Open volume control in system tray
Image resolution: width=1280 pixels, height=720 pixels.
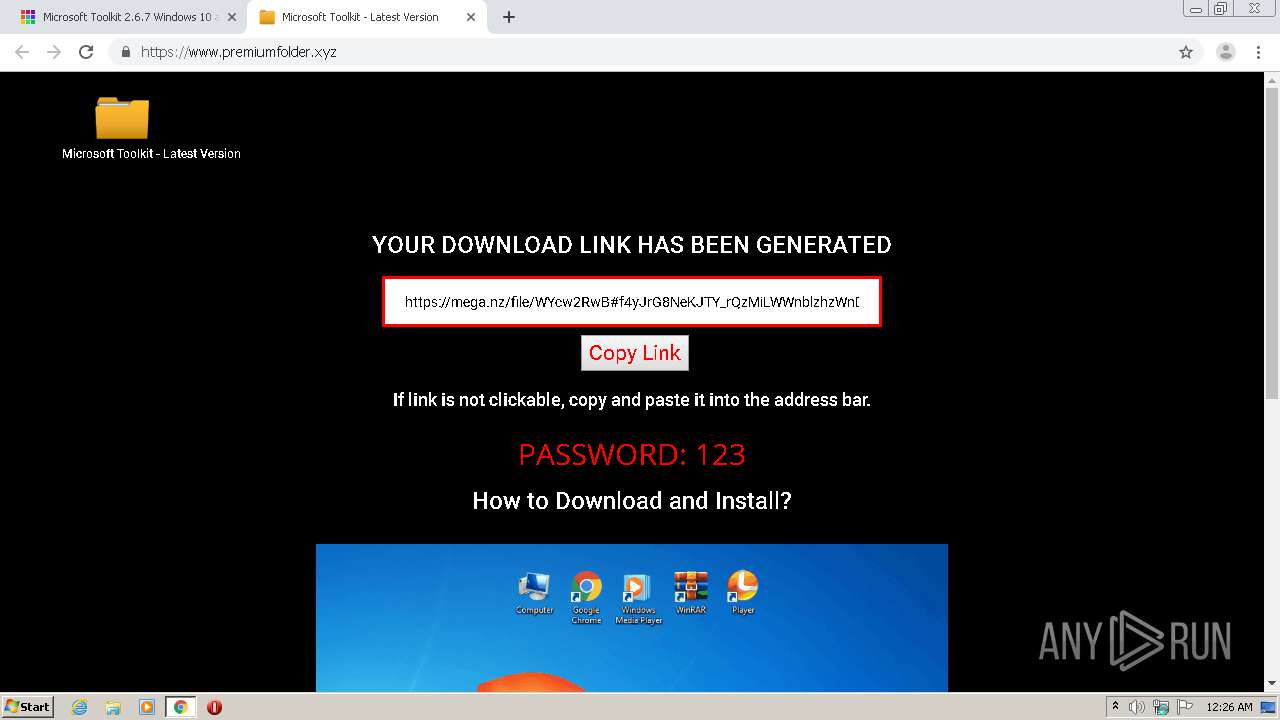click(x=1137, y=707)
